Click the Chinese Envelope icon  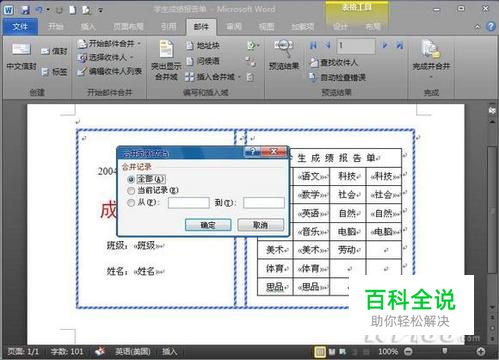22,50
